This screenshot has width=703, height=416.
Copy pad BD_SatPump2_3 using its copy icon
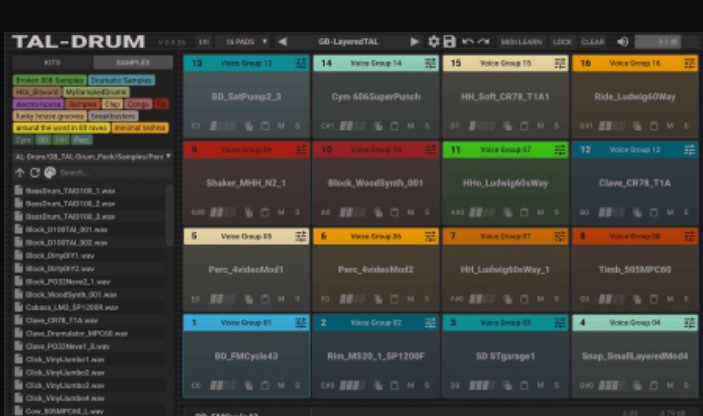point(249,126)
